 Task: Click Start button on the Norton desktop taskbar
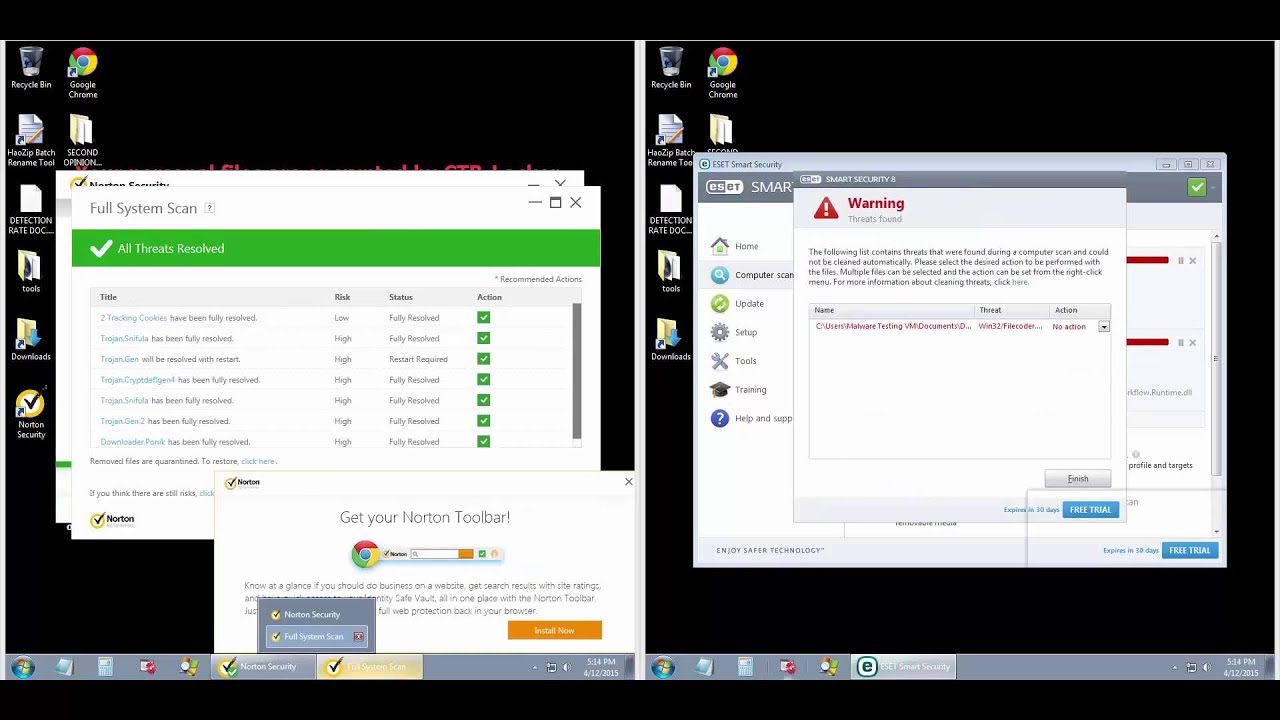click(x=22, y=667)
